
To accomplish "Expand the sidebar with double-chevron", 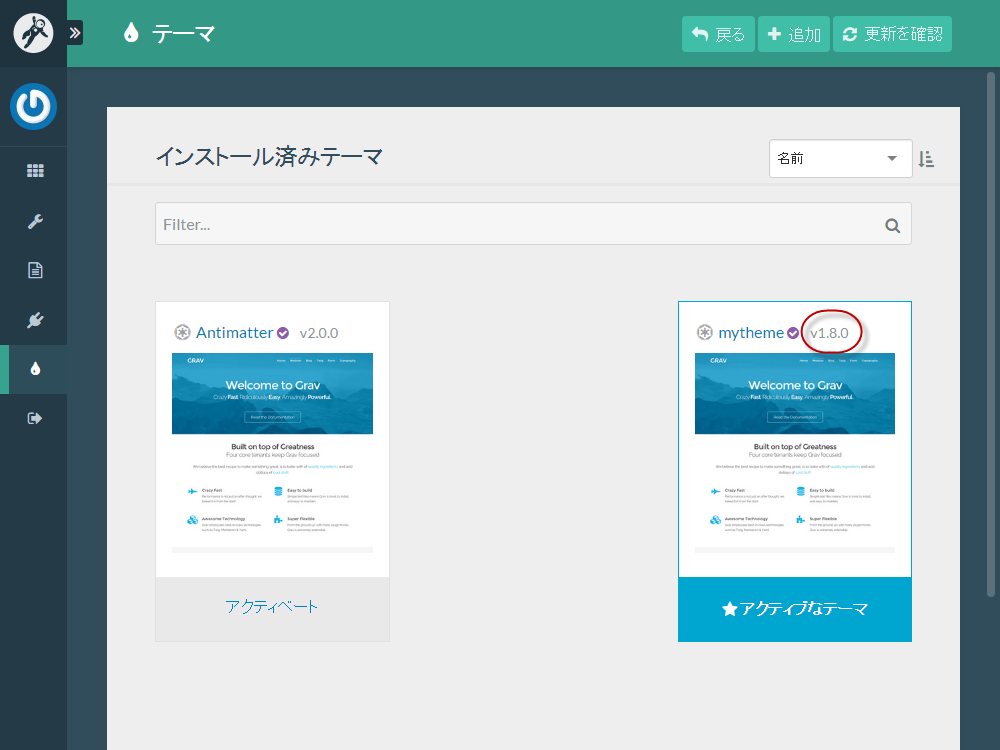I will click(75, 33).
